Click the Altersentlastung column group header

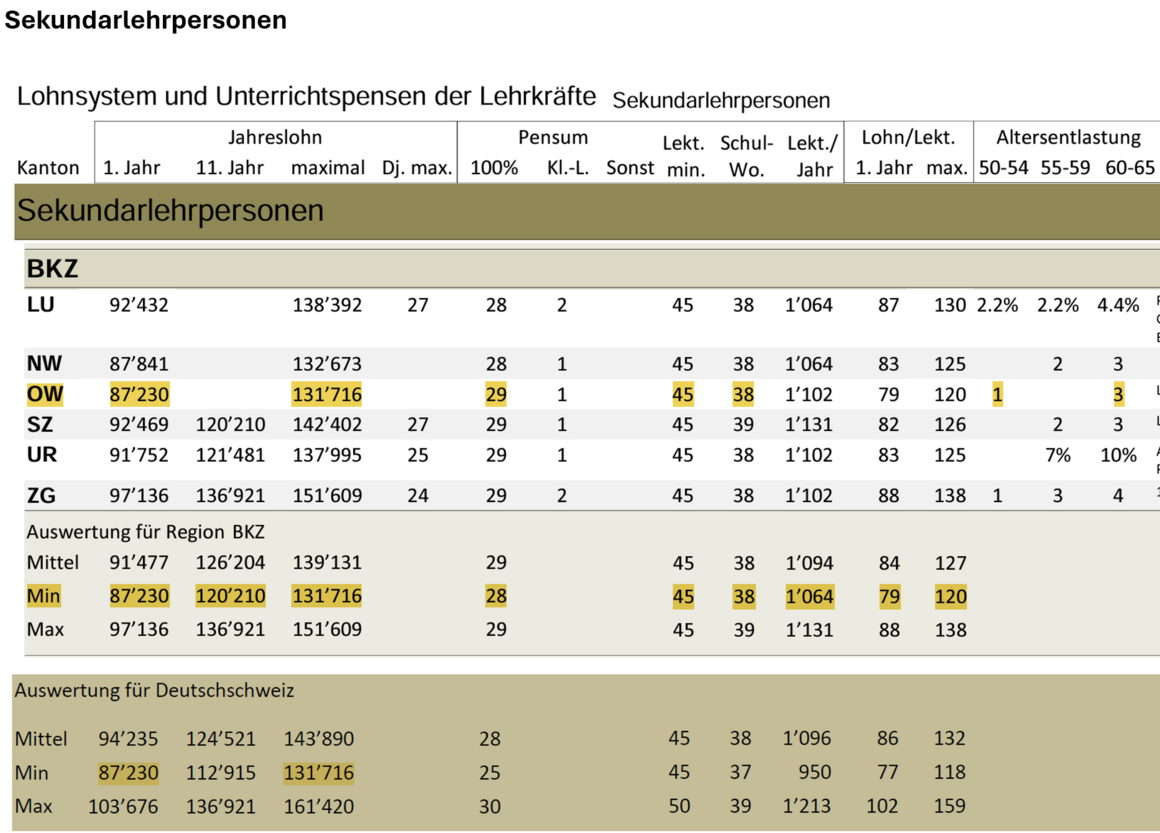coord(1067,137)
